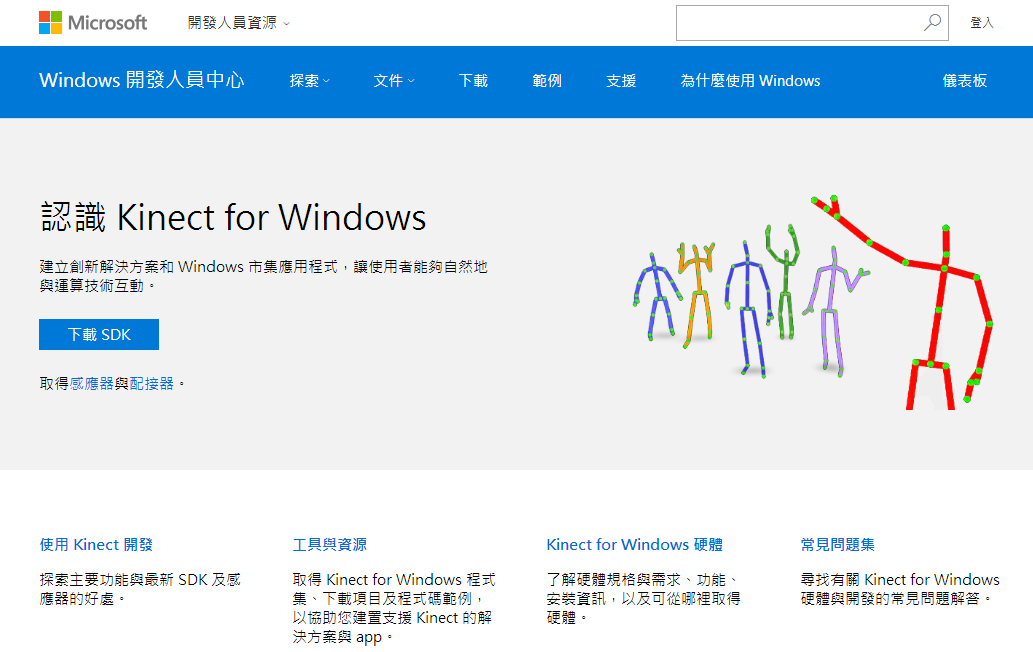Open the 工具與資源 heading link
This screenshot has height=652, width=1033.
tap(329, 545)
